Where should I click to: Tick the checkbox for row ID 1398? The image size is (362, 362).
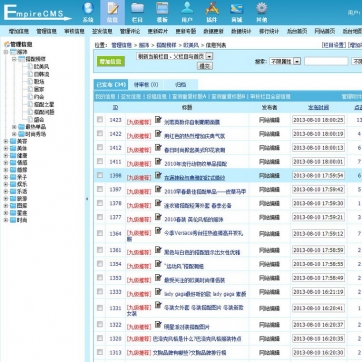click(100, 175)
